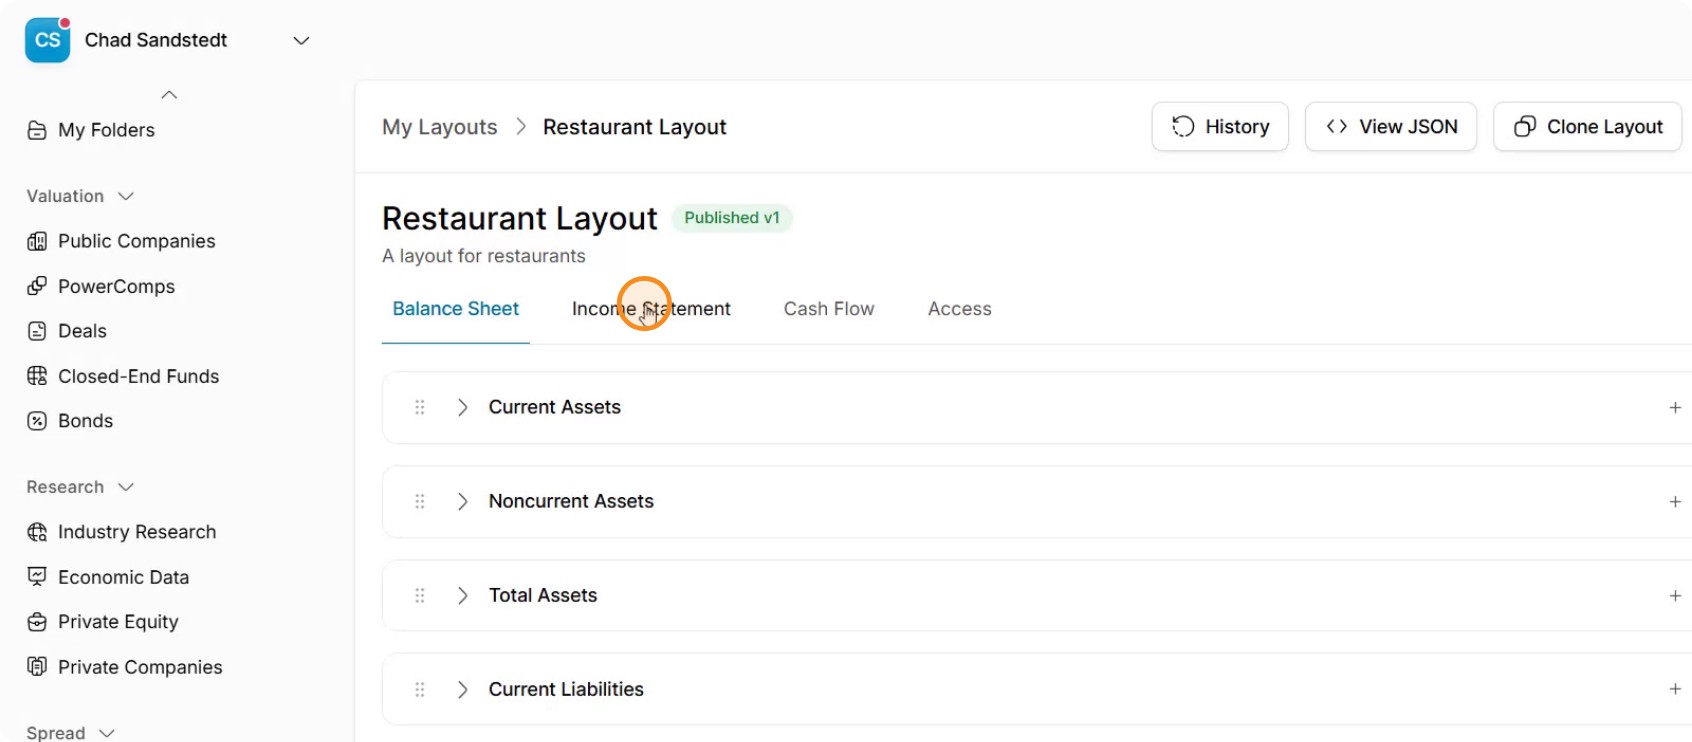This screenshot has height=742, width=1692.
Task: Click 'A layout for restaurants' description
Action: 484,256
